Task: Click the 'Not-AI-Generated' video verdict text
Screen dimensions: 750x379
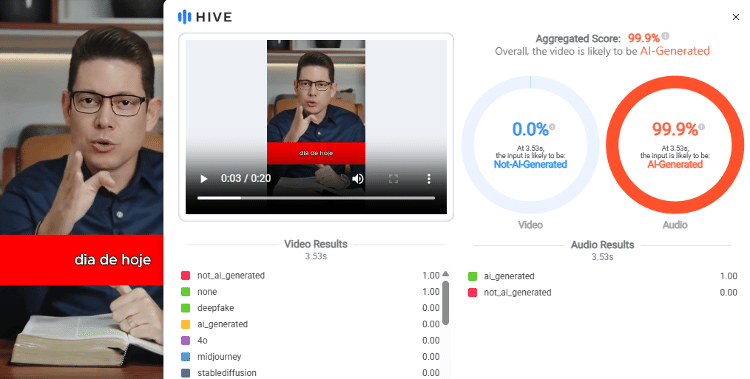Action: (x=530, y=165)
